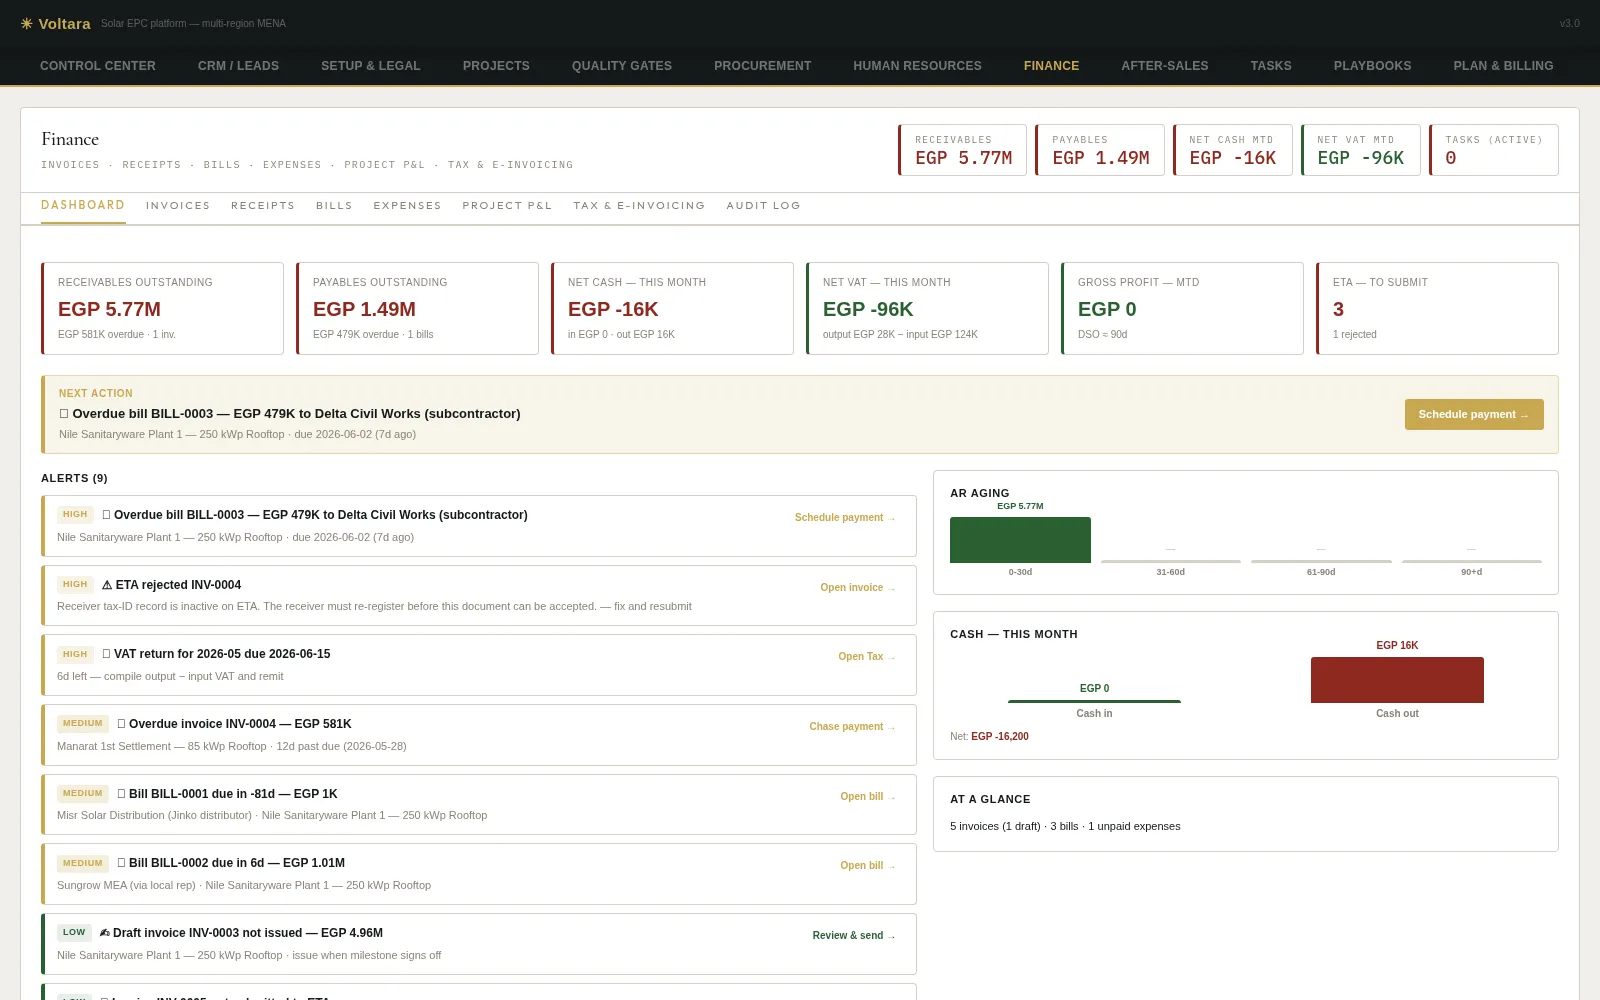Click the v3.0 version label

coord(1569,23)
